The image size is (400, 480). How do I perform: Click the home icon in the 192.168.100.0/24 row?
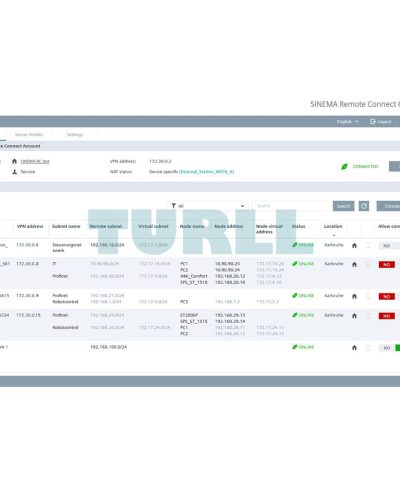354,348
